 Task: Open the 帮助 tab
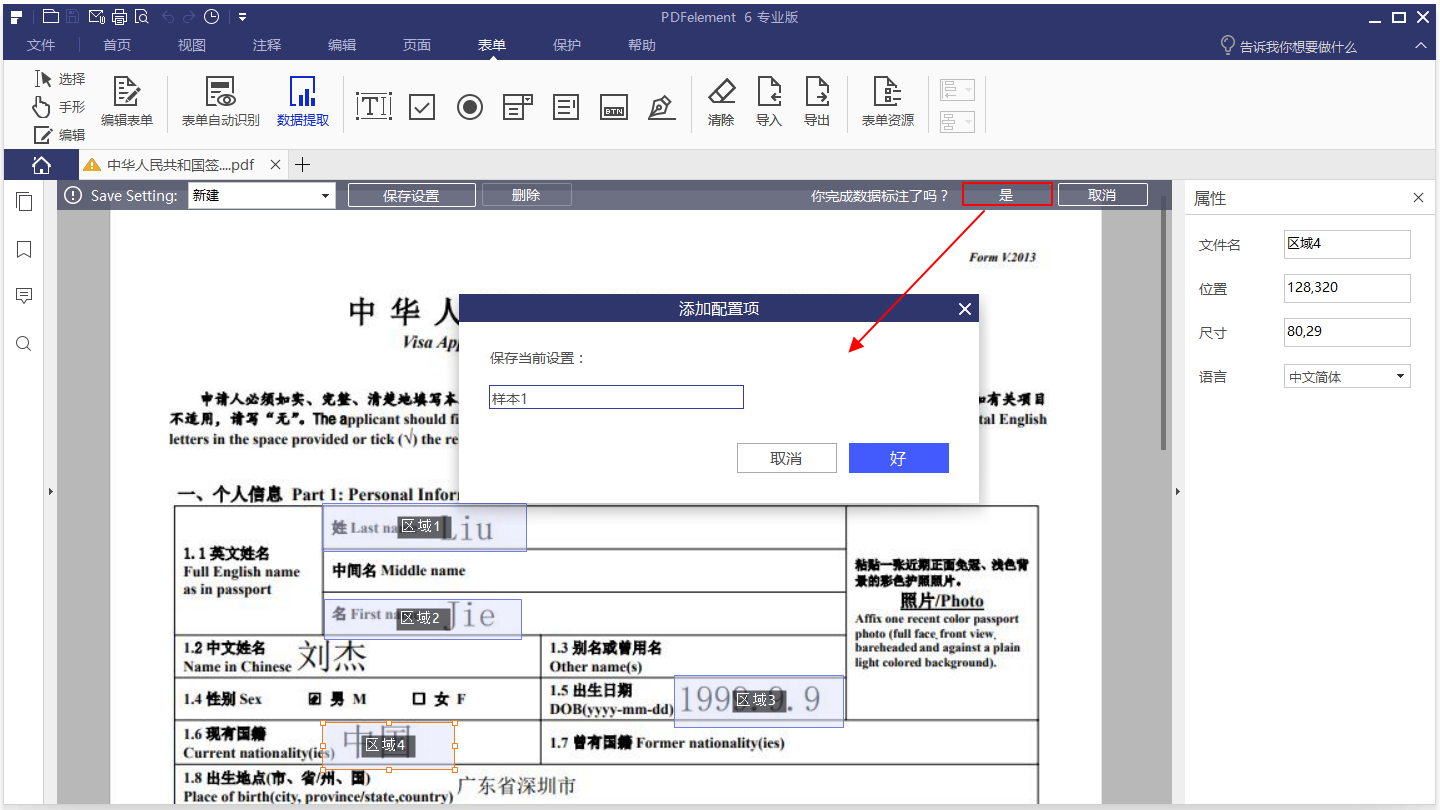(x=642, y=45)
